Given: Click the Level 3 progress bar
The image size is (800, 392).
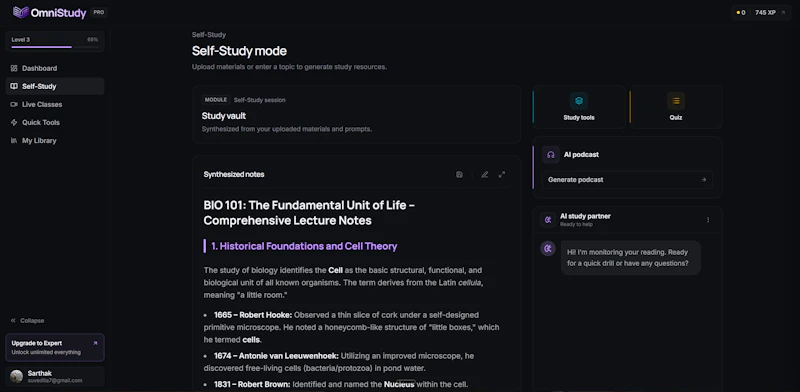Looking at the screenshot, I should point(55,47).
